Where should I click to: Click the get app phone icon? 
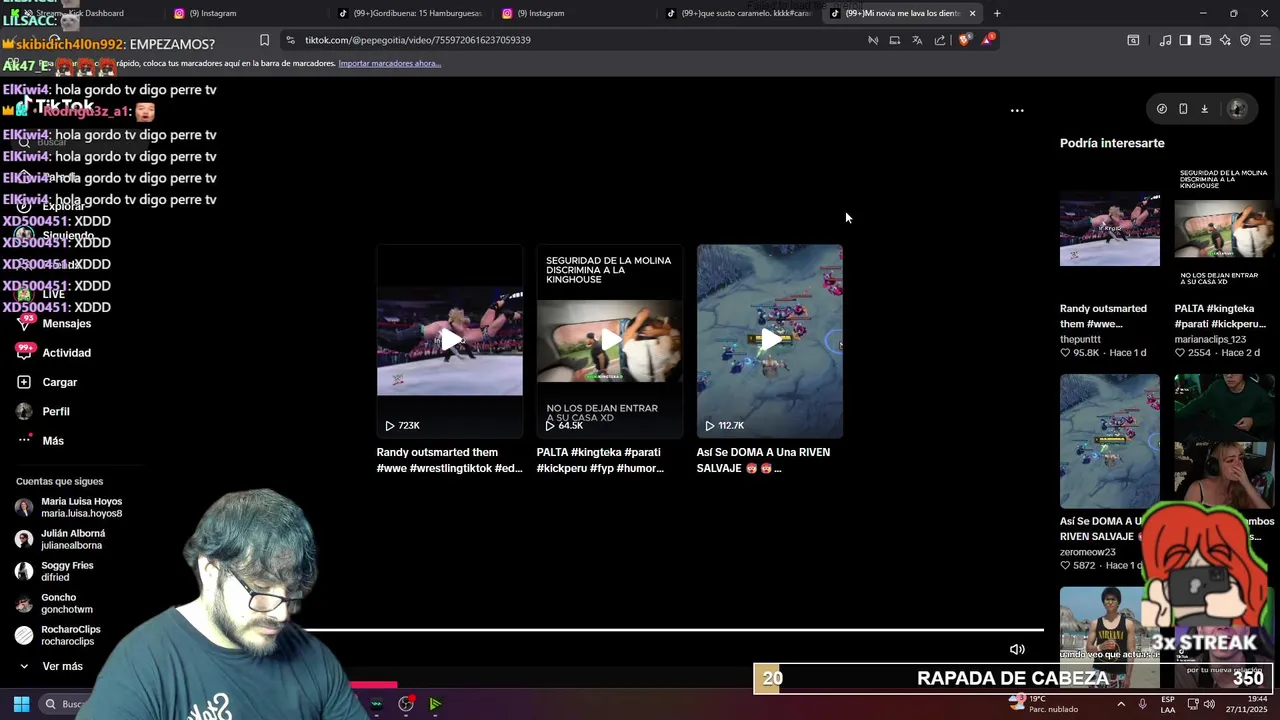click(1183, 109)
